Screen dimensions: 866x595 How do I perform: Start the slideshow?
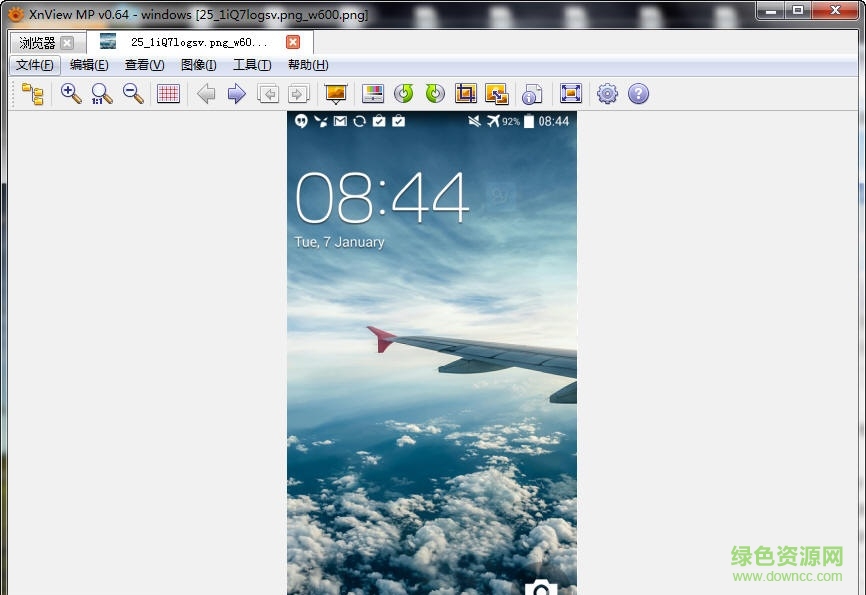click(334, 93)
